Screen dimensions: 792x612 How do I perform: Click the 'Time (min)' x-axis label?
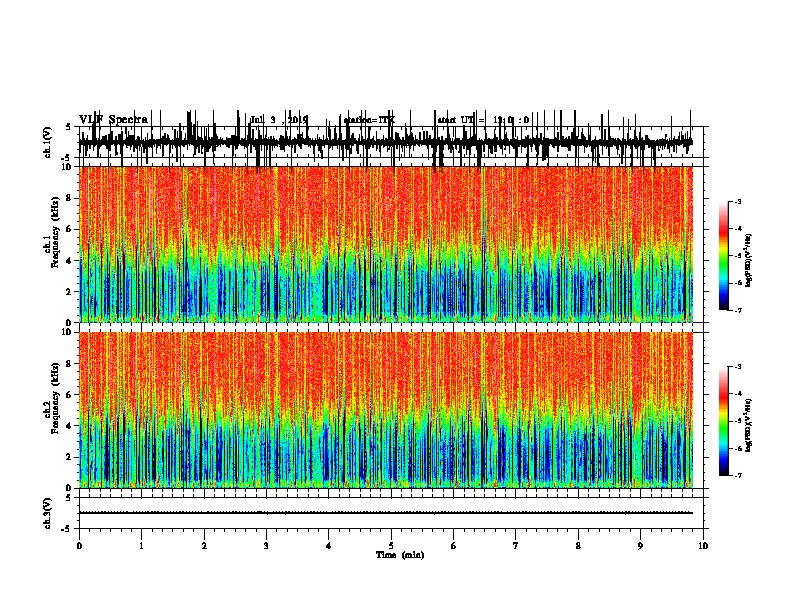tap(400, 555)
